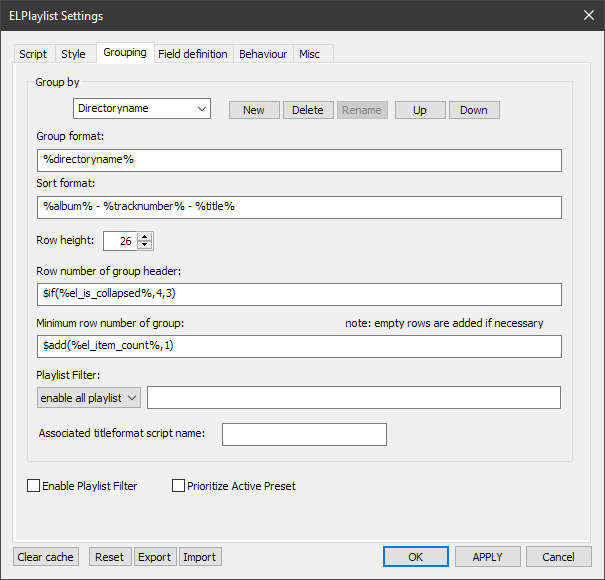Select the Behaviour tab
605x580 pixels.
[x=263, y=54]
